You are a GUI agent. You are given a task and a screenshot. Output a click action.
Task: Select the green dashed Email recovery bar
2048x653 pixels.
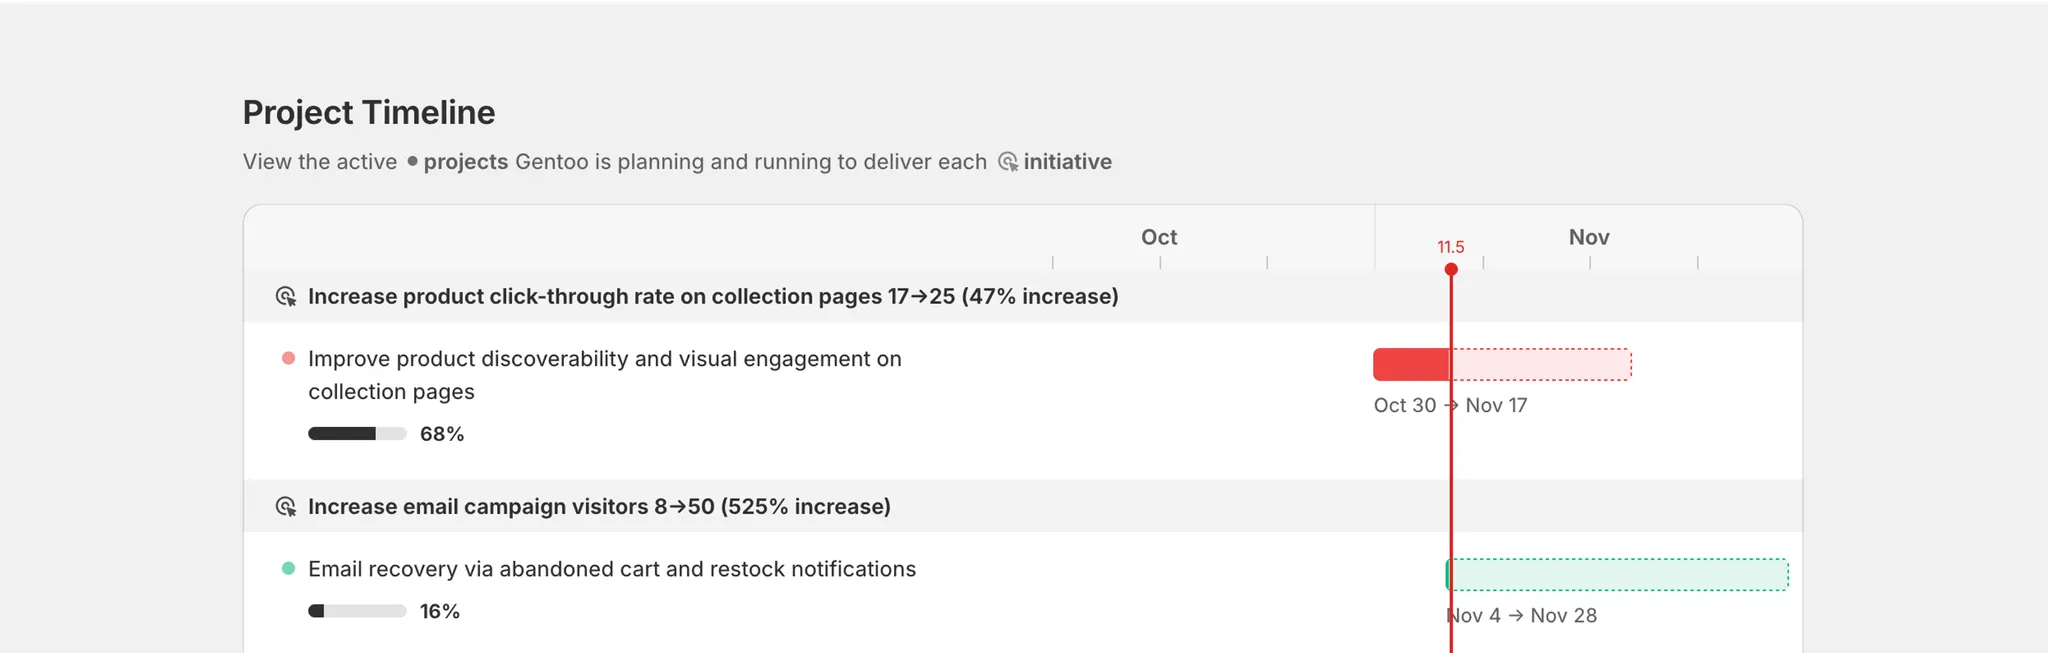coord(1617,575)
